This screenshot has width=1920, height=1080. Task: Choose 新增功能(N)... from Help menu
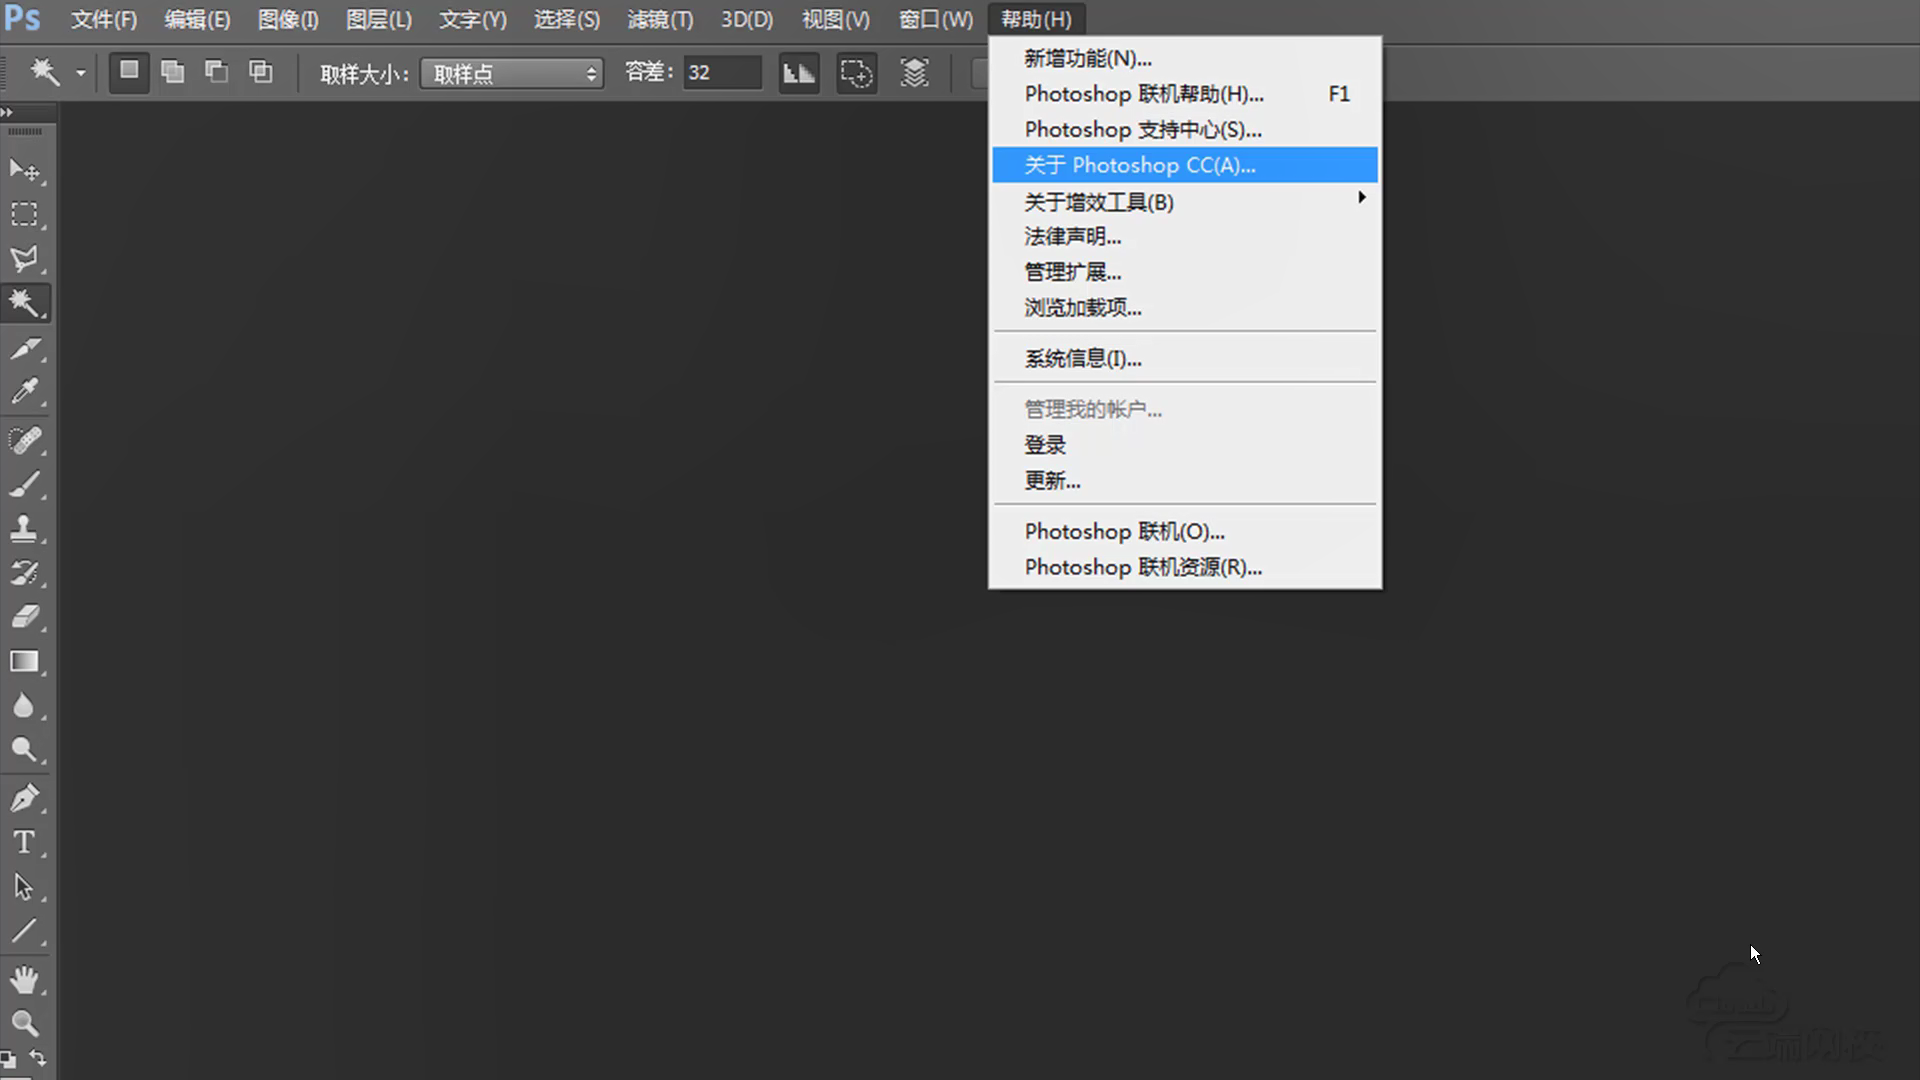pyautogui.click(x=1185, y=58)
